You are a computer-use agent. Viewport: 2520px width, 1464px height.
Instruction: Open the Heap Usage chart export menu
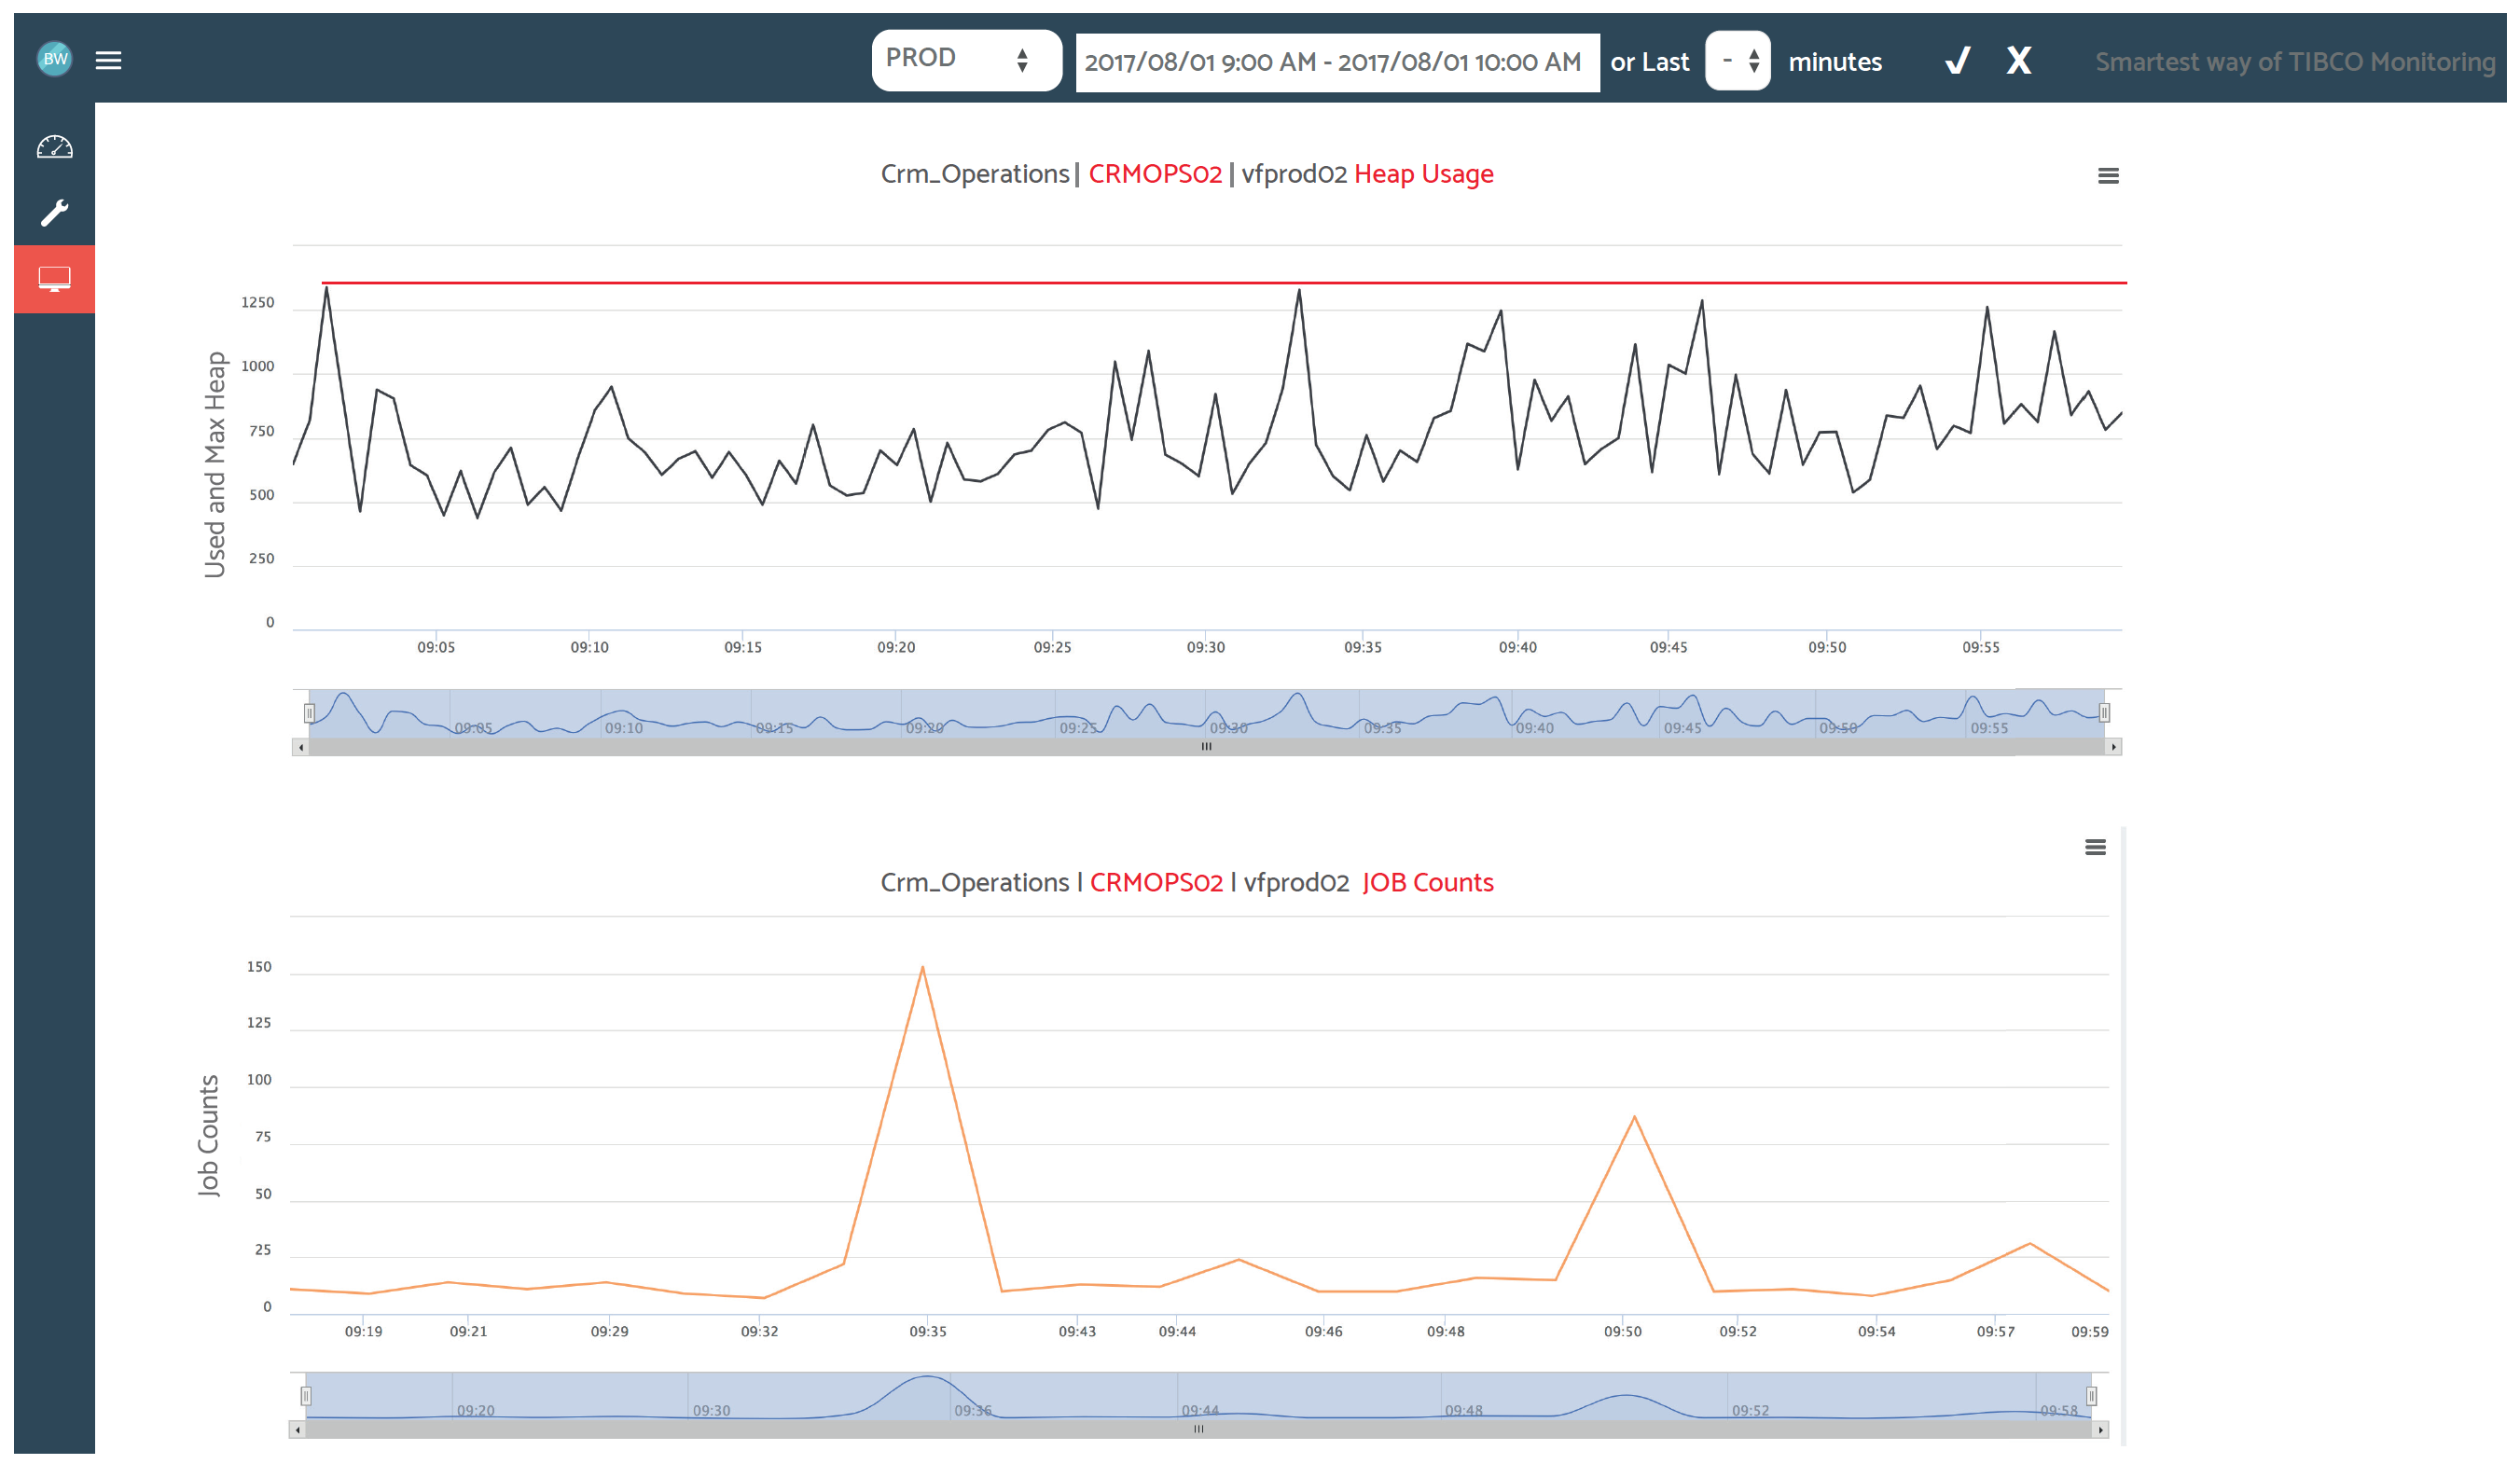(2108, 174)
